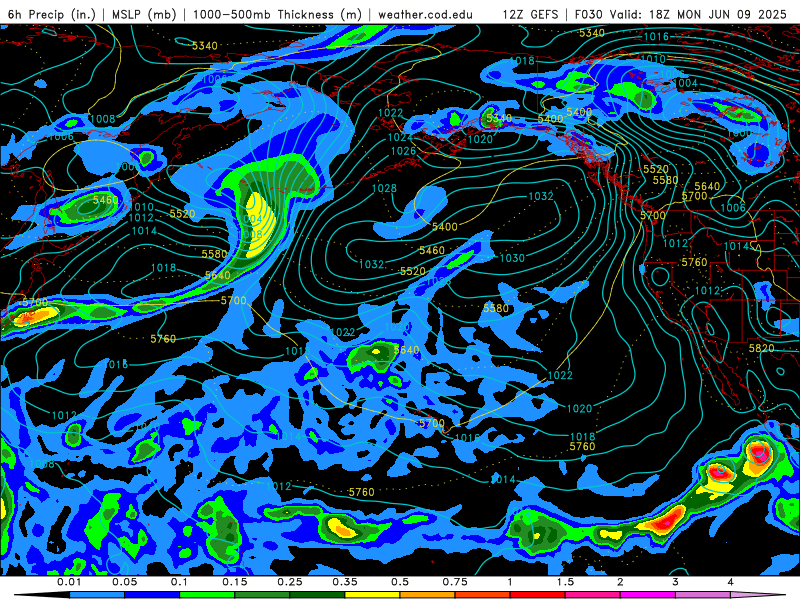Click the yellow 0.35 legend swatch
The width and height of the screenshot is (800, 600).
coord(372,595)
